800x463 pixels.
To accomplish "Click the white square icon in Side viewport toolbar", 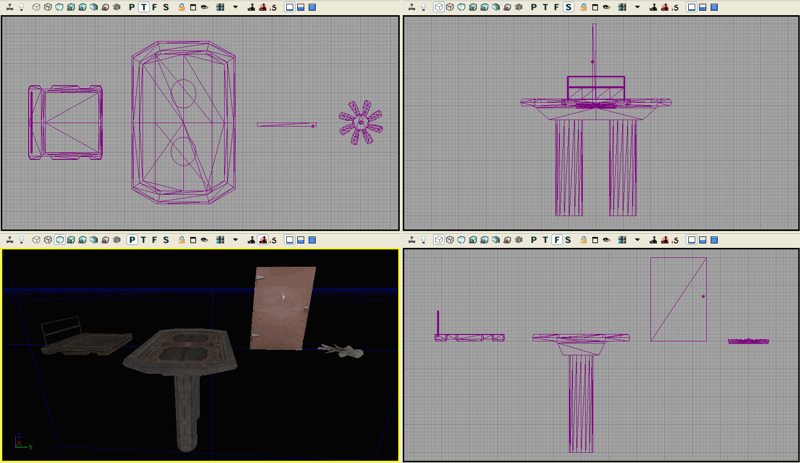I will click(x=691, y=7).
